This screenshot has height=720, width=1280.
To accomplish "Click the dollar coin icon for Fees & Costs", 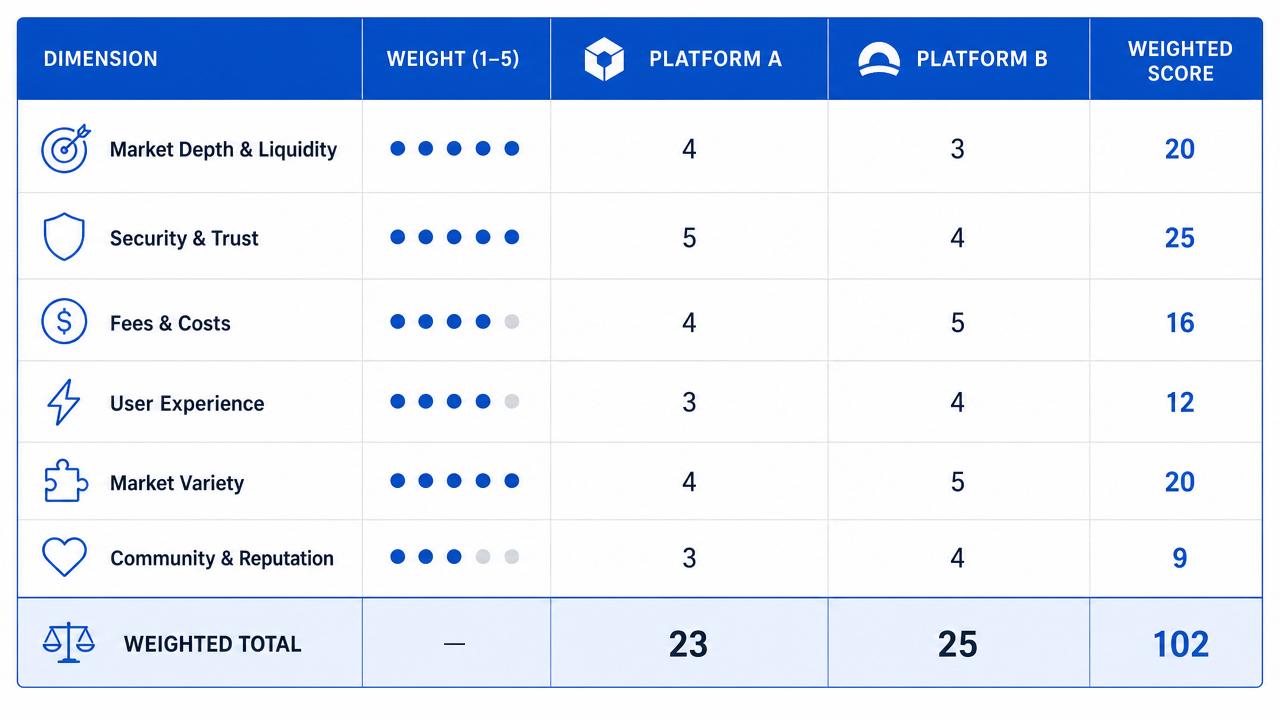I will click(x=64, y=322).
